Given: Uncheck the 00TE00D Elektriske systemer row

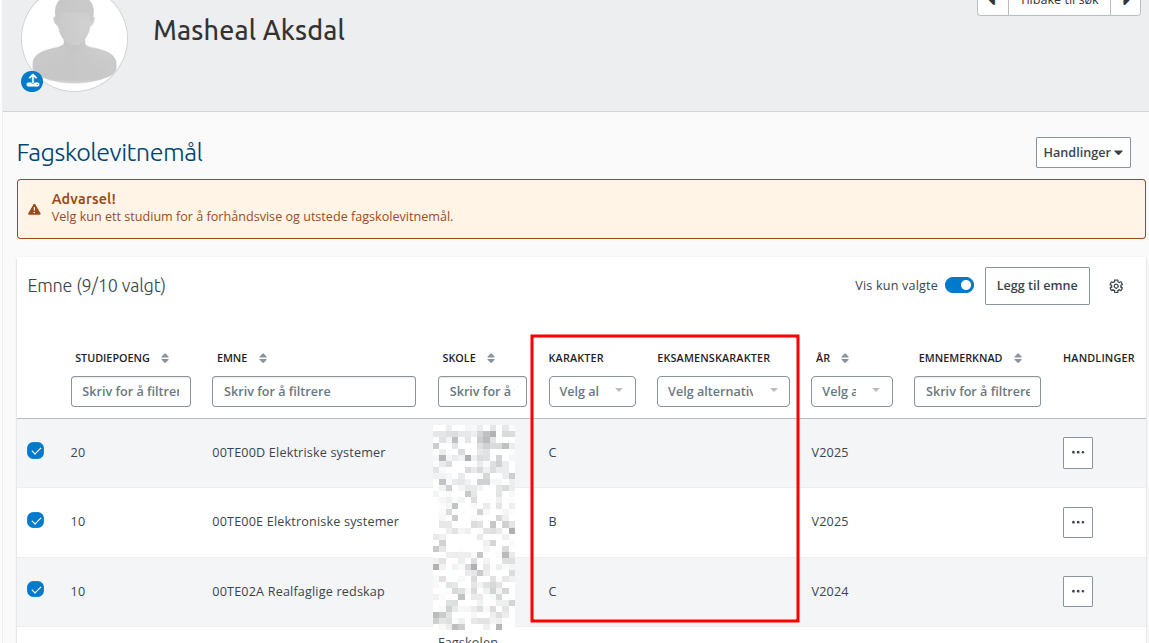Looking at the screenshot, I should click(35, 450).
